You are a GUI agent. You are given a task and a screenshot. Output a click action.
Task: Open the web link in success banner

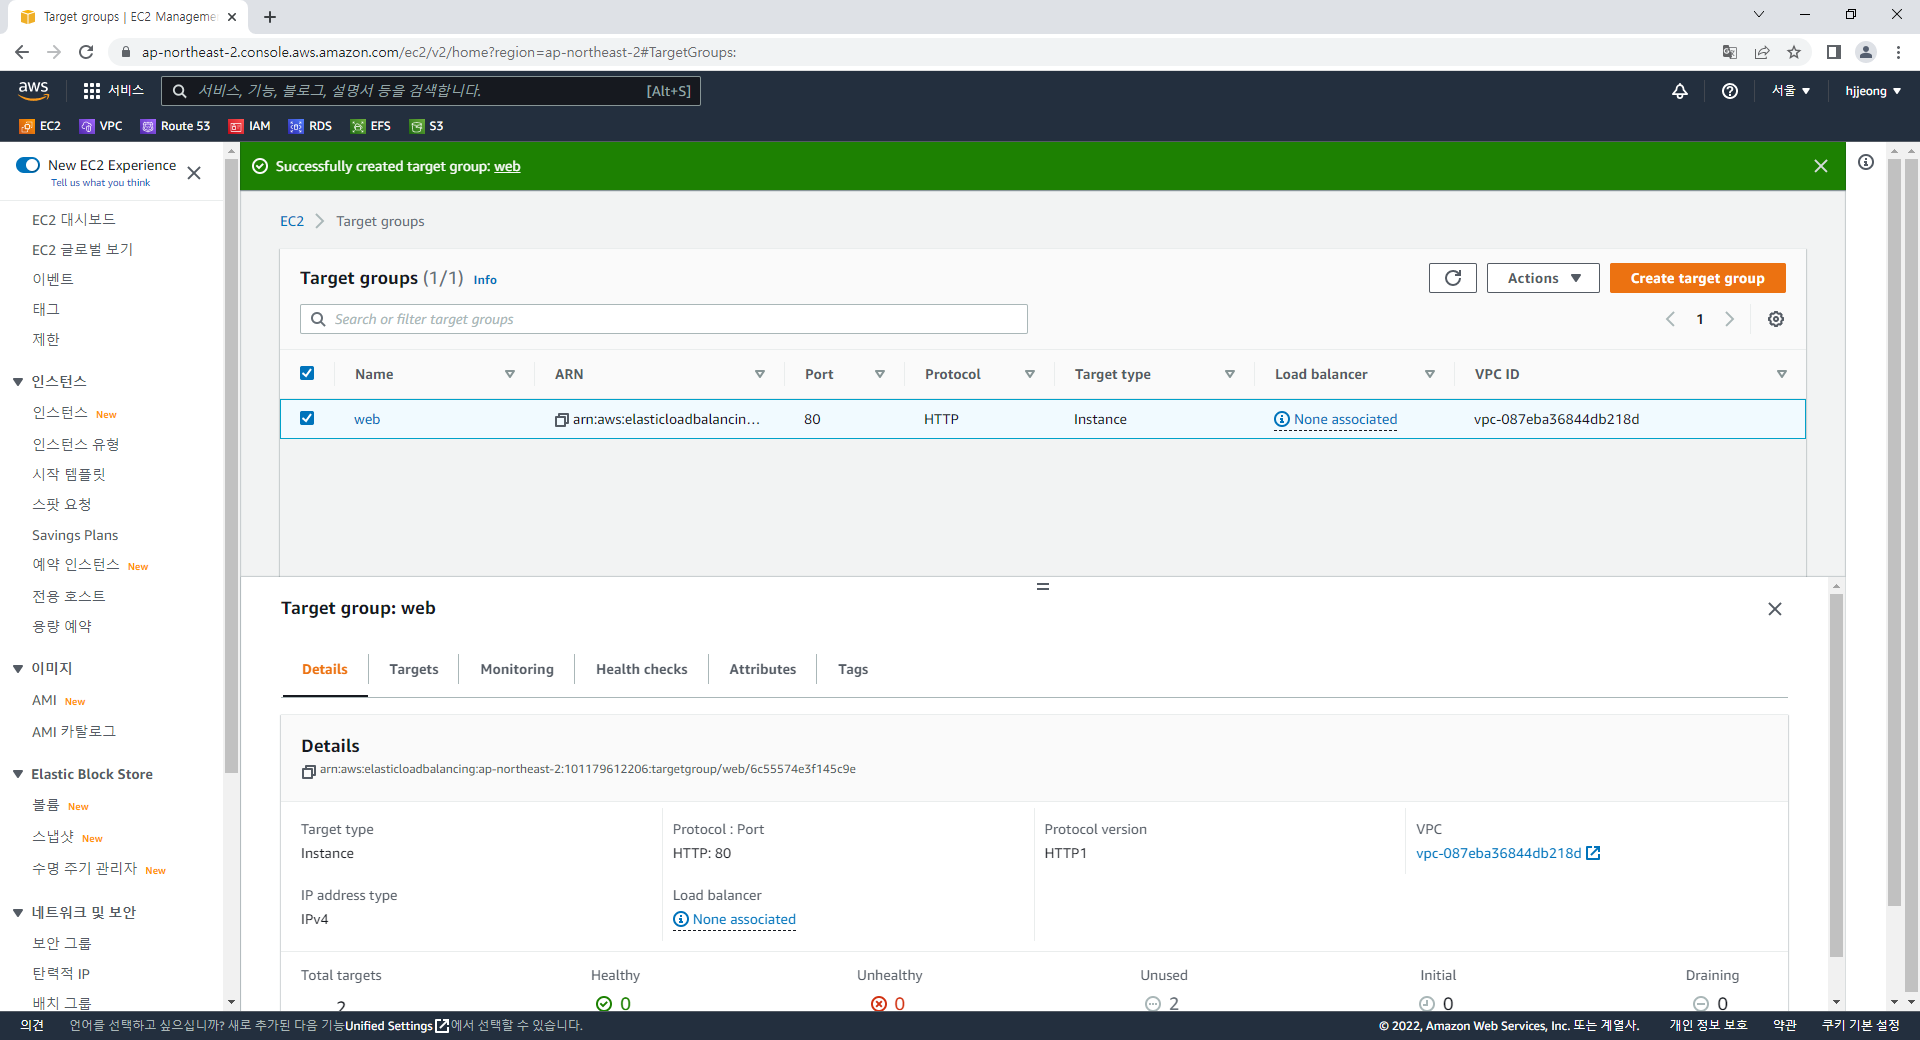coord(507,166)
